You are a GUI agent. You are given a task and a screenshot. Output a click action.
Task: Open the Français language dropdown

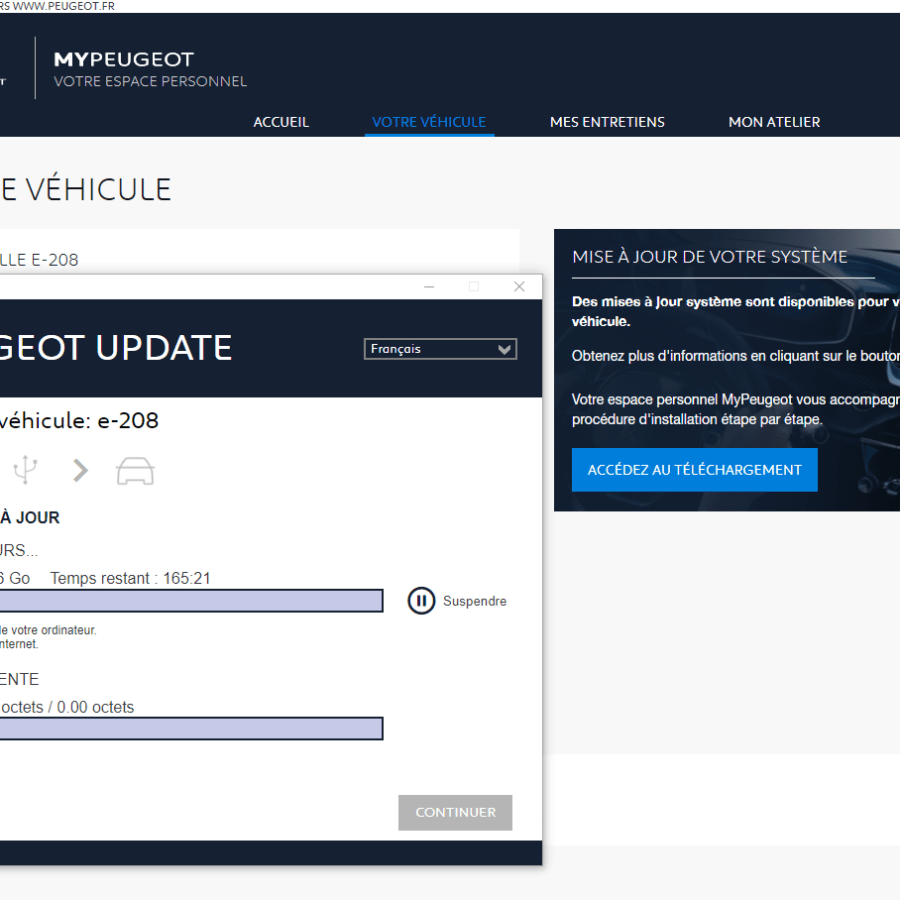(440, 349)
